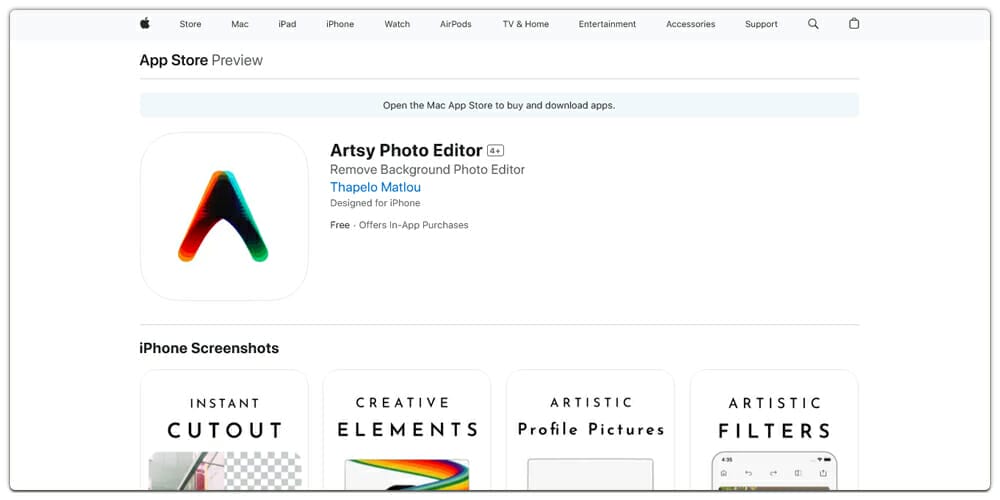The image size is (1000, 500).
Task: Open the Store menu
Action: 190,24
